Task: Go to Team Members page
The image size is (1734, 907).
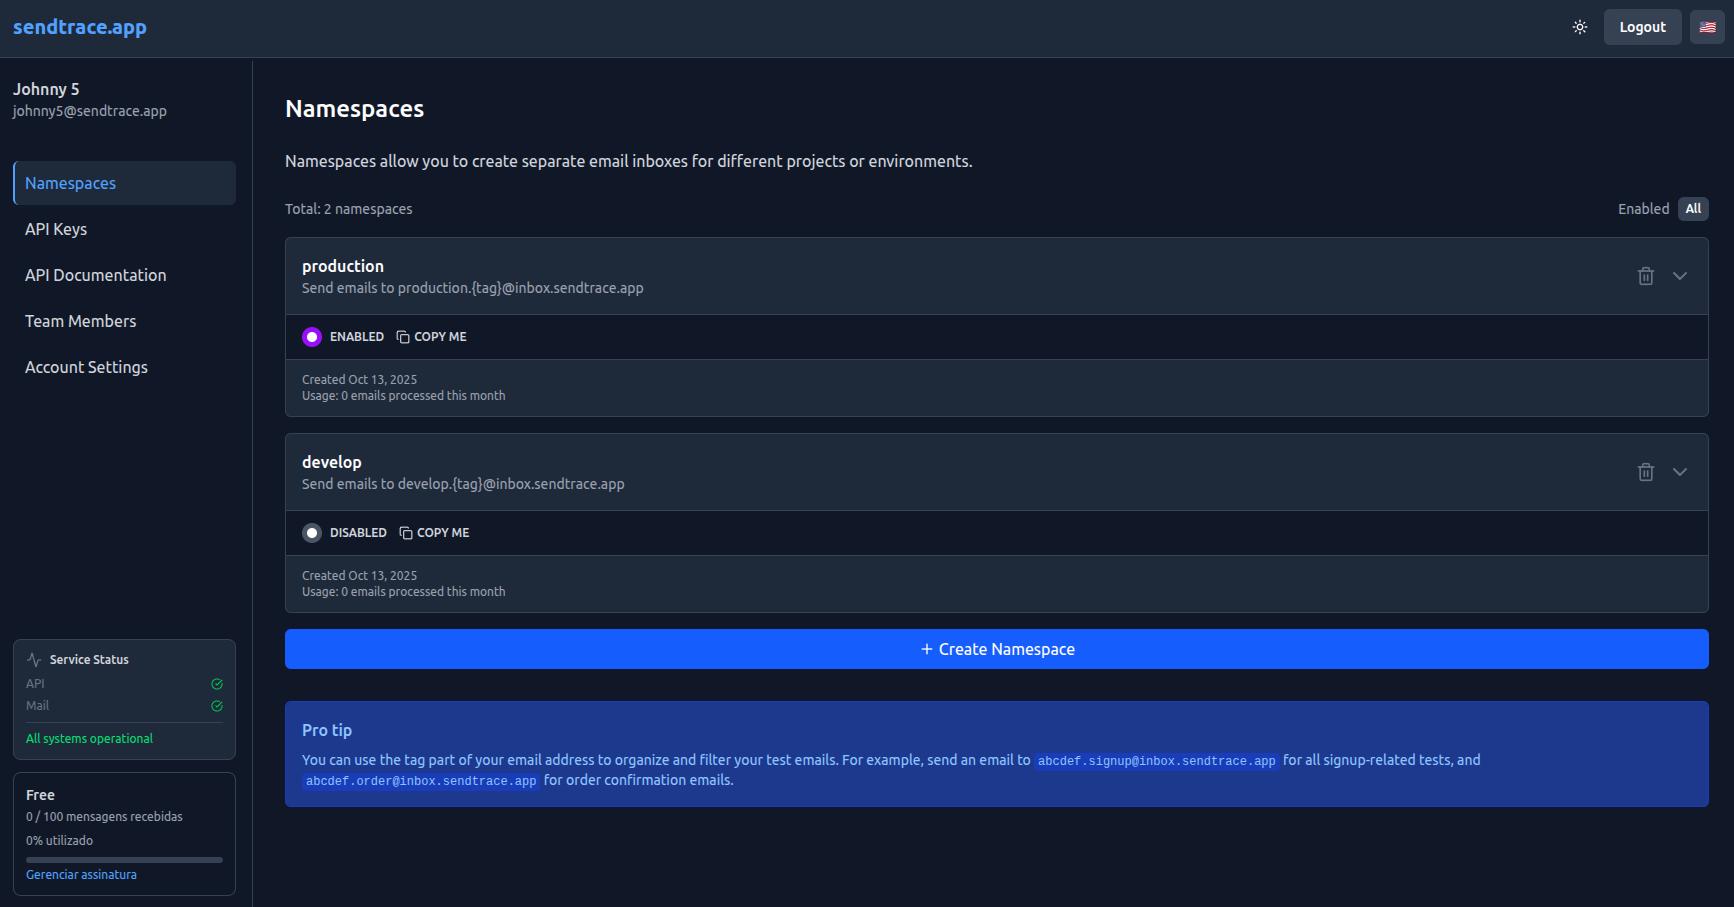Action: (80, 321)
